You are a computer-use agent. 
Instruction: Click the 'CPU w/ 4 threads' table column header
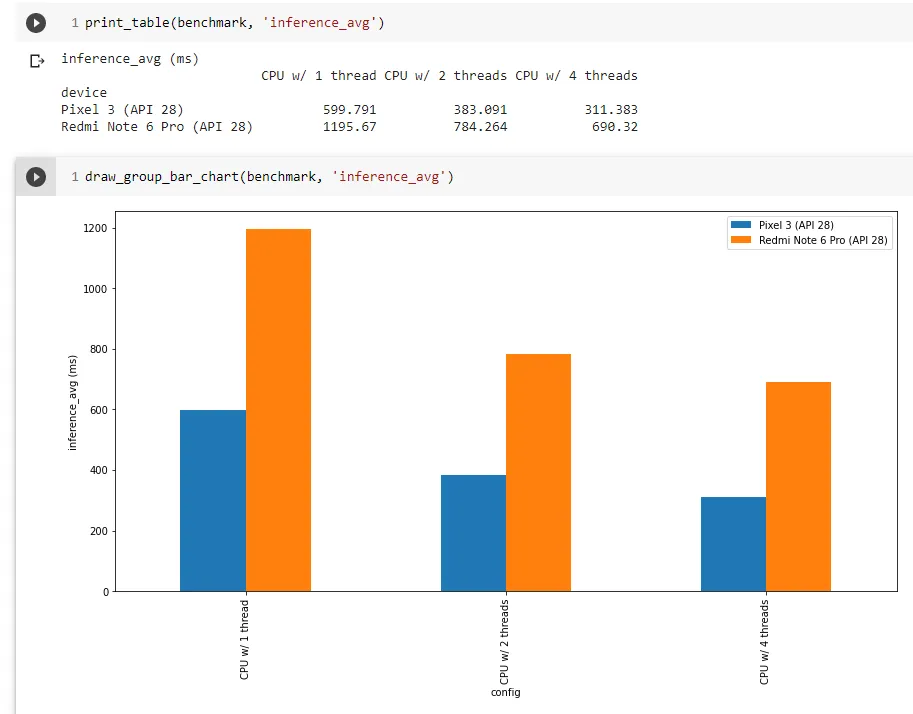(x=576, y=76)
